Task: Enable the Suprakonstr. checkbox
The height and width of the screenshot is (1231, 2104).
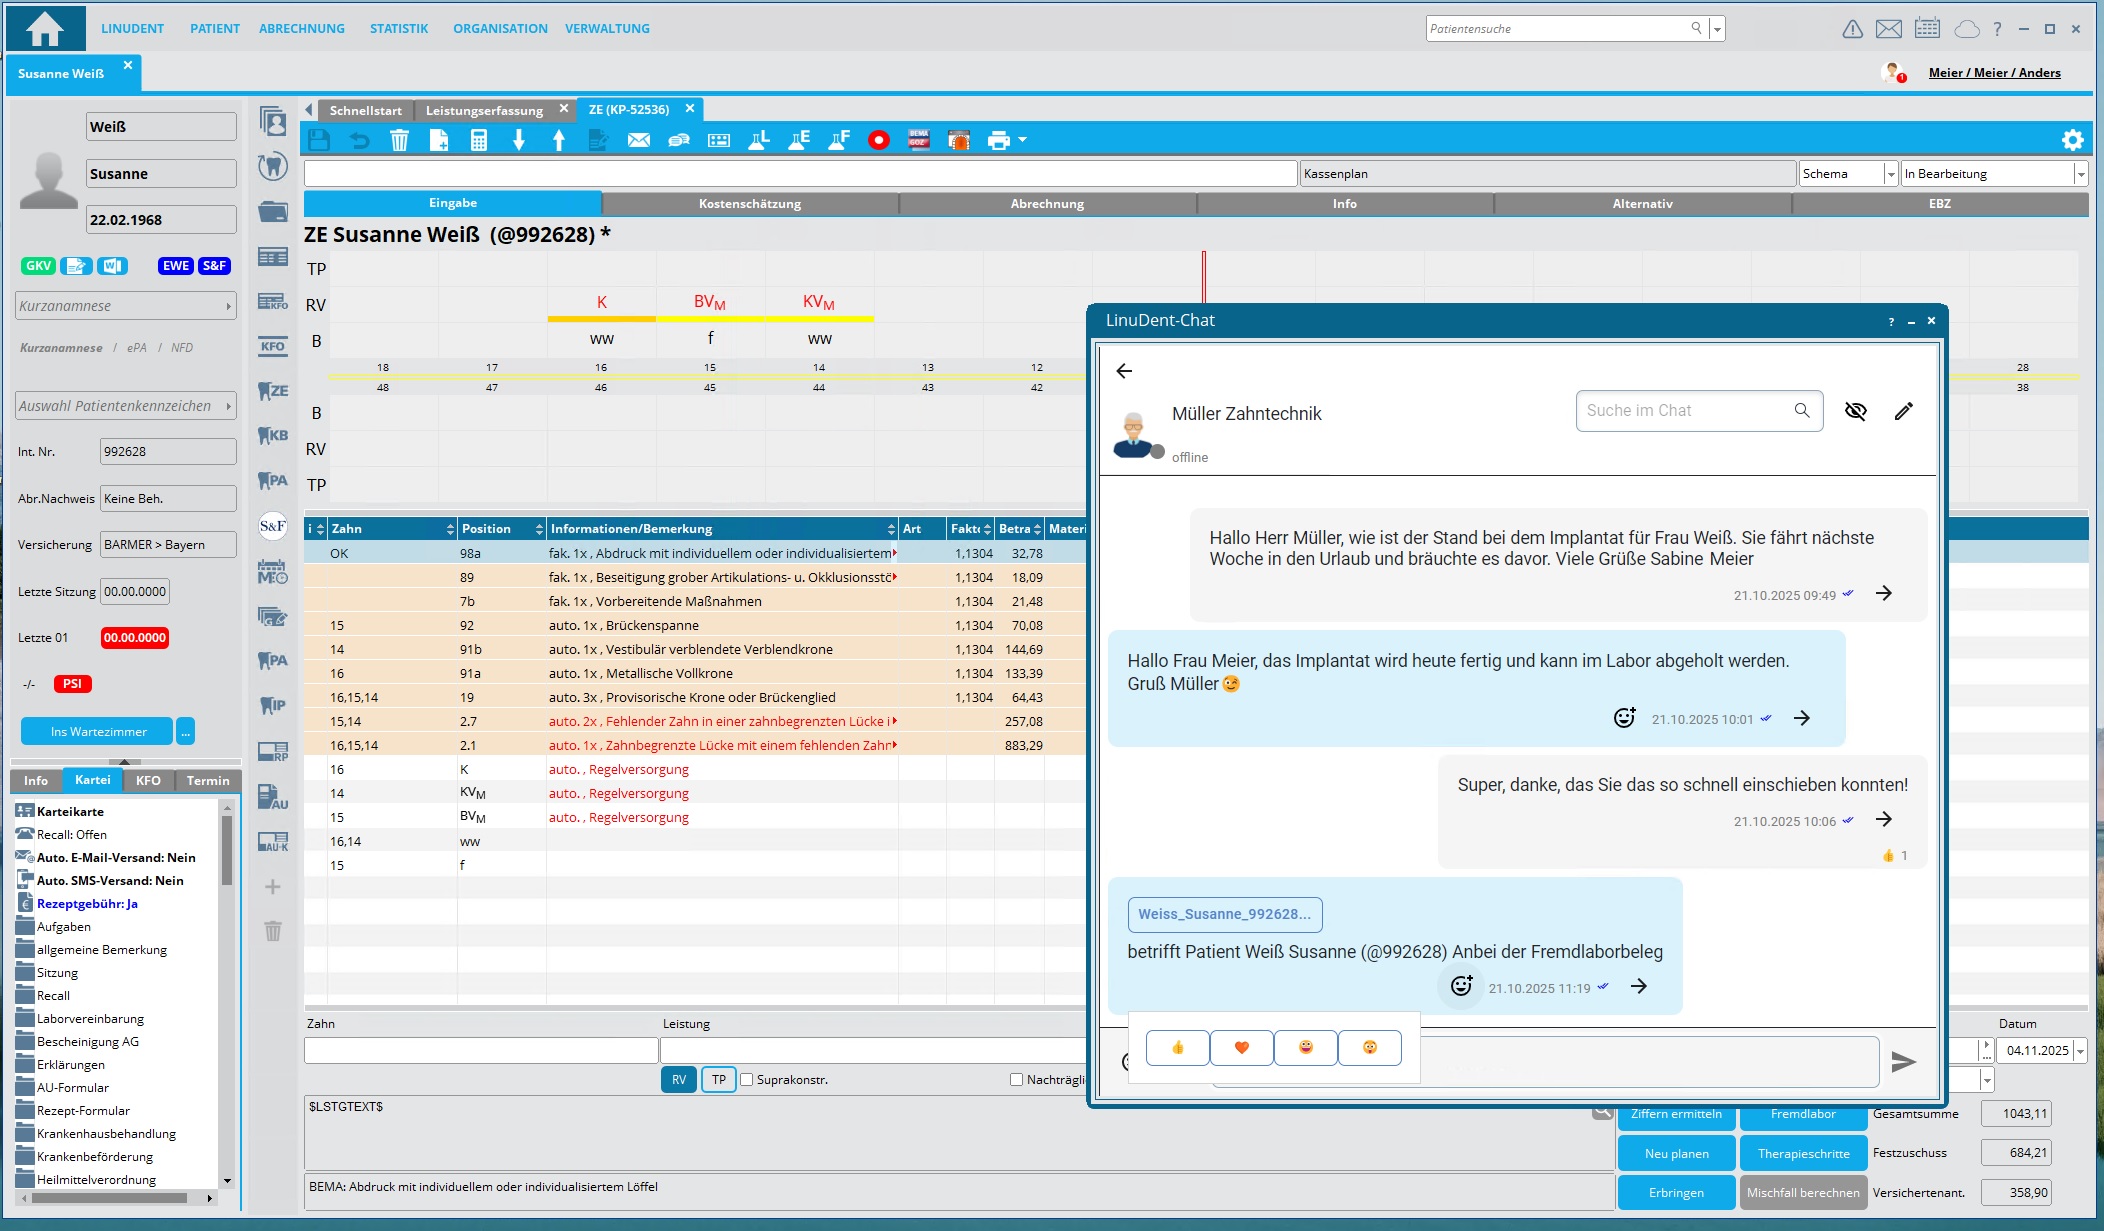Action: pyautogui.click(x=746, y=1079)
